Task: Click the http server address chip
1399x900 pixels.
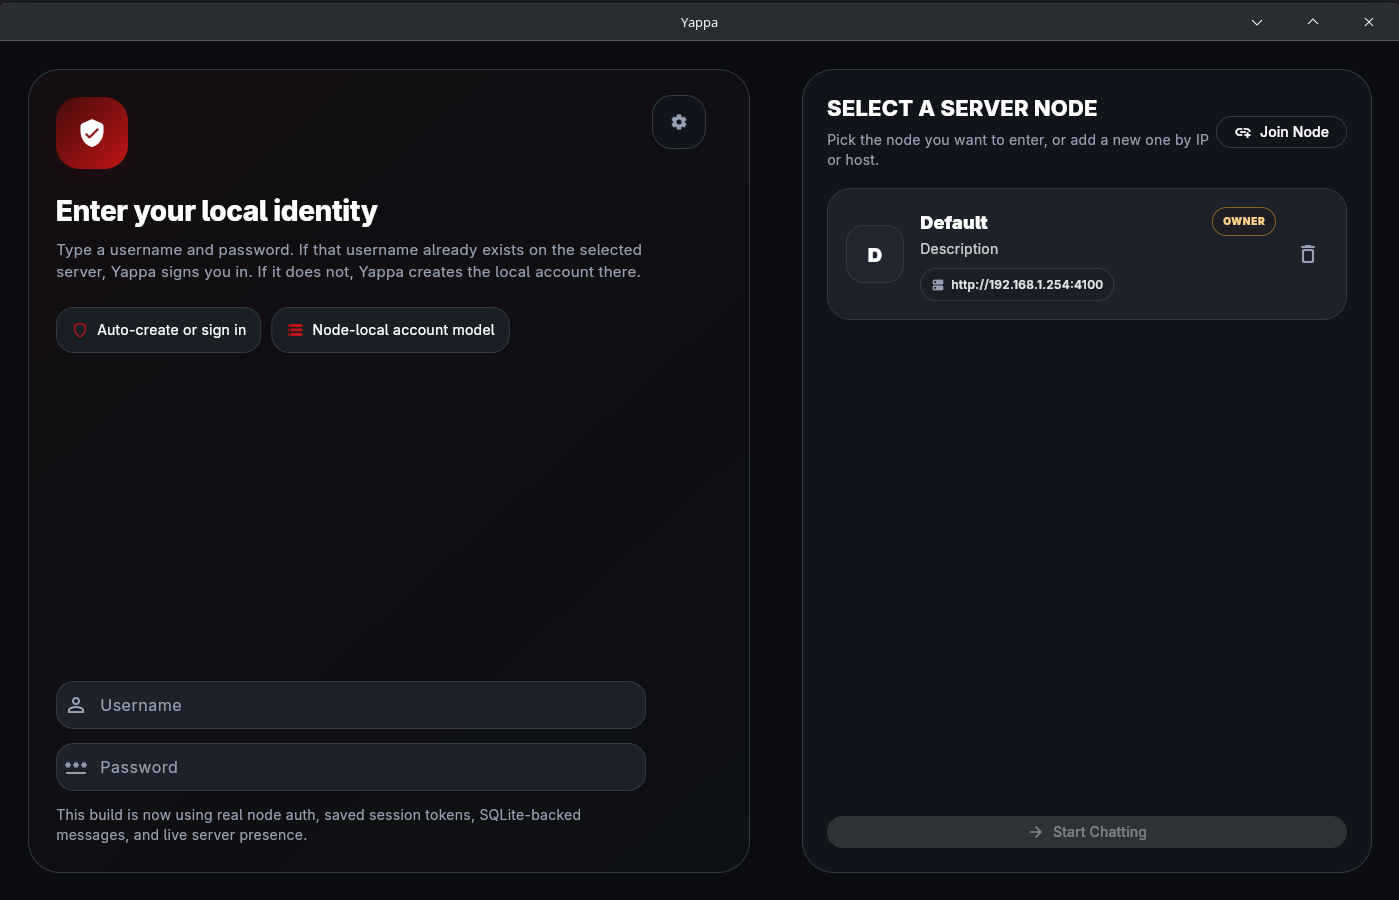Action: [x=1016, y=284]
